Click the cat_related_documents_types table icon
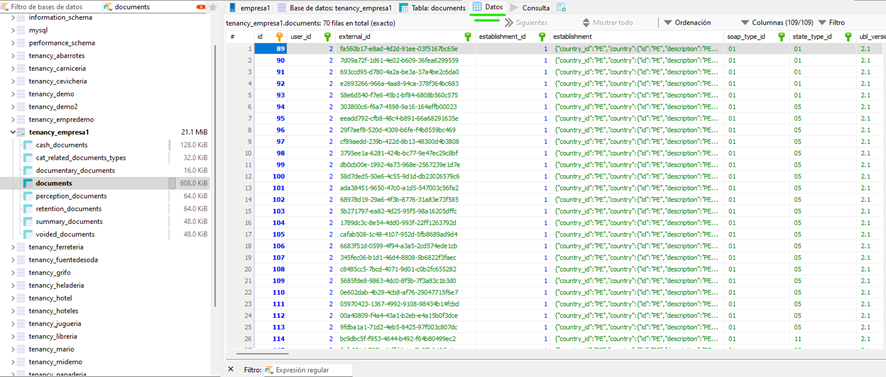The width and height of the screenshot is (886, 377). (28, 158)
